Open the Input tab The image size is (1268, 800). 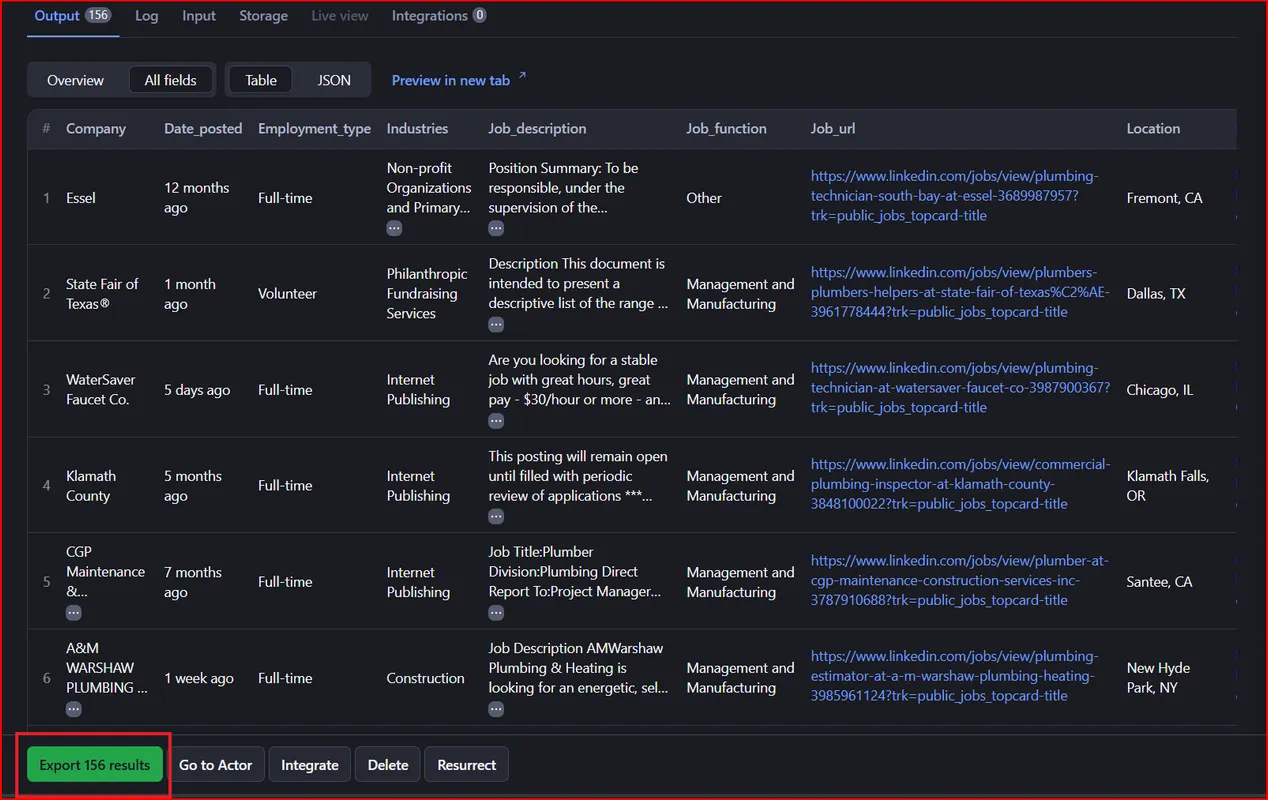tap(199, 16)
